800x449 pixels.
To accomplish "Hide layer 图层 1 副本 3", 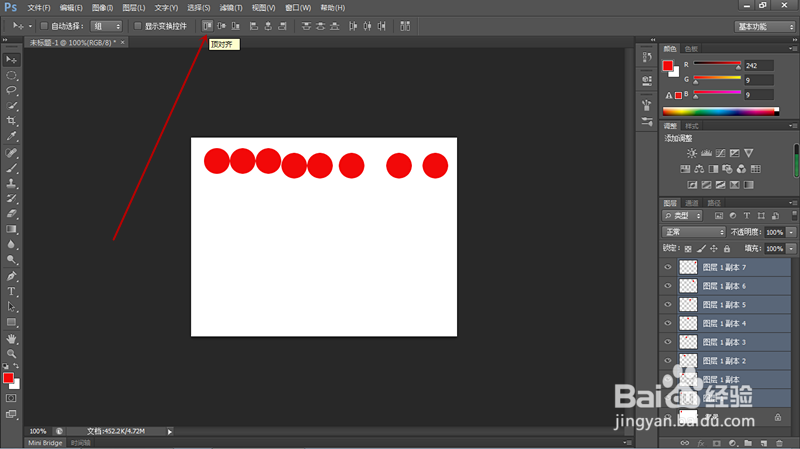I will coord(668,342).
